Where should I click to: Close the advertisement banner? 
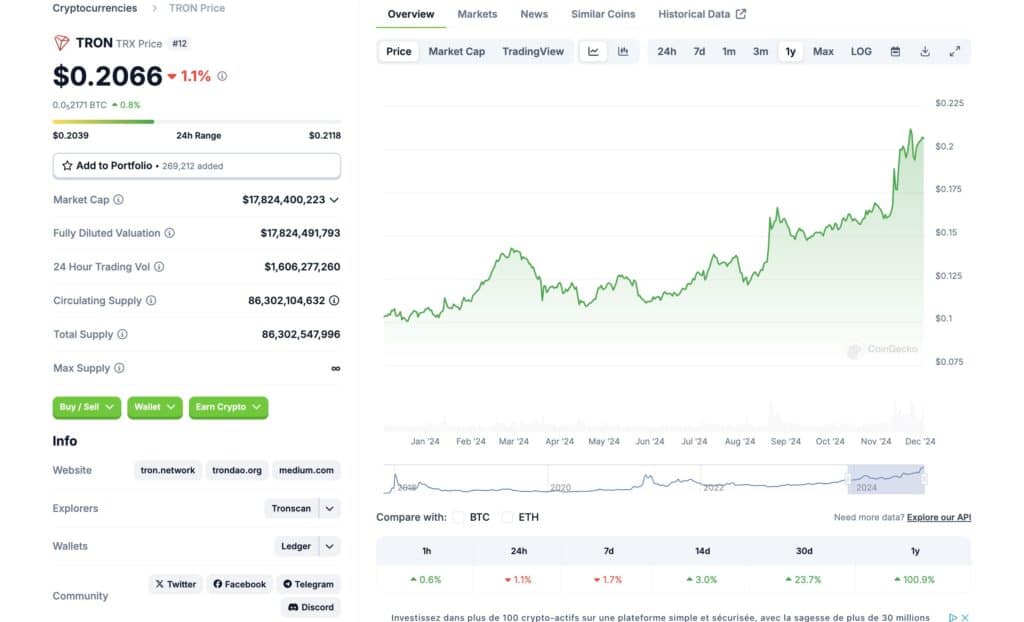pos(965,617)
